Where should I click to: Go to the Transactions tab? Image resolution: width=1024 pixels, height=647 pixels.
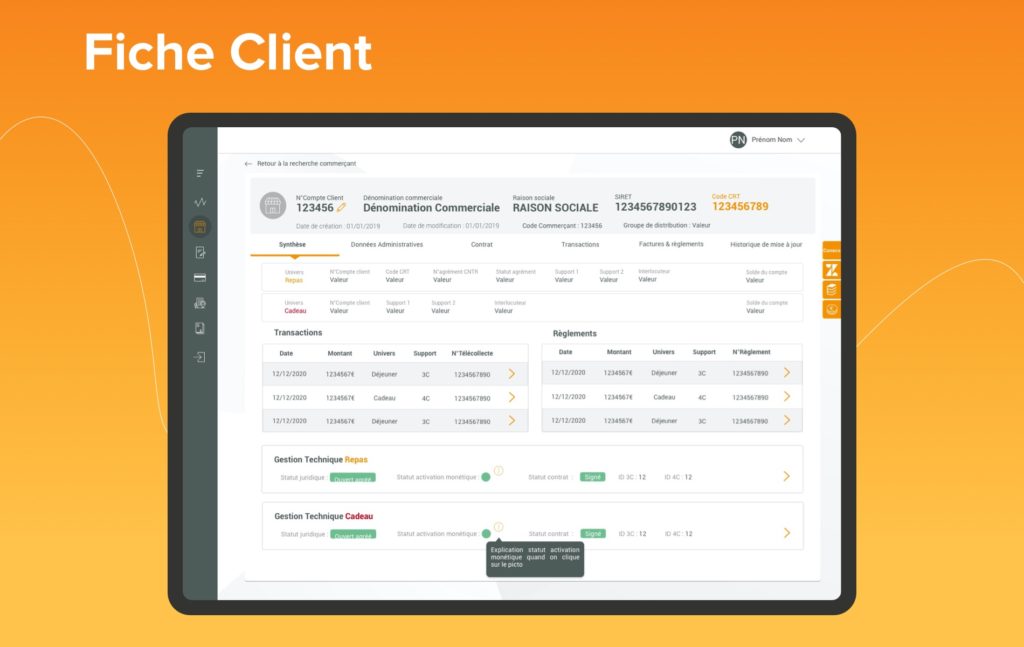pyautogui.click(x=580, y=245)
